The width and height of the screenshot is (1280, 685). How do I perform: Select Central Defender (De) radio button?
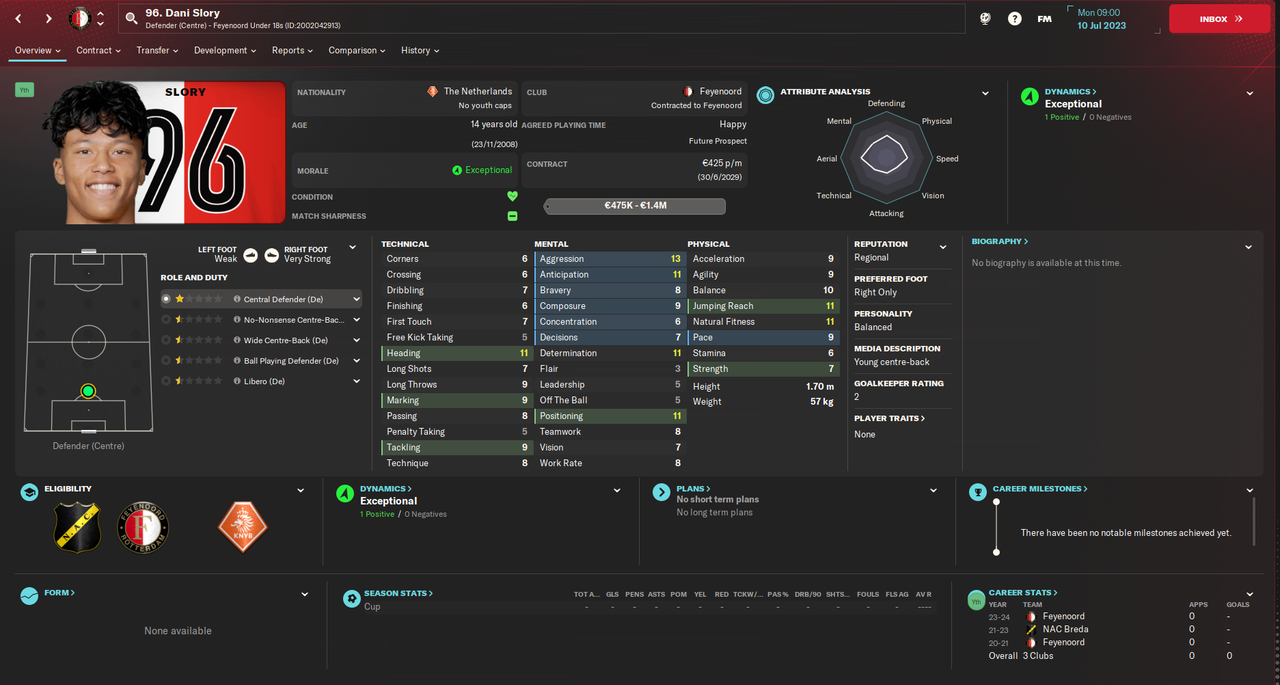point(166,299)
